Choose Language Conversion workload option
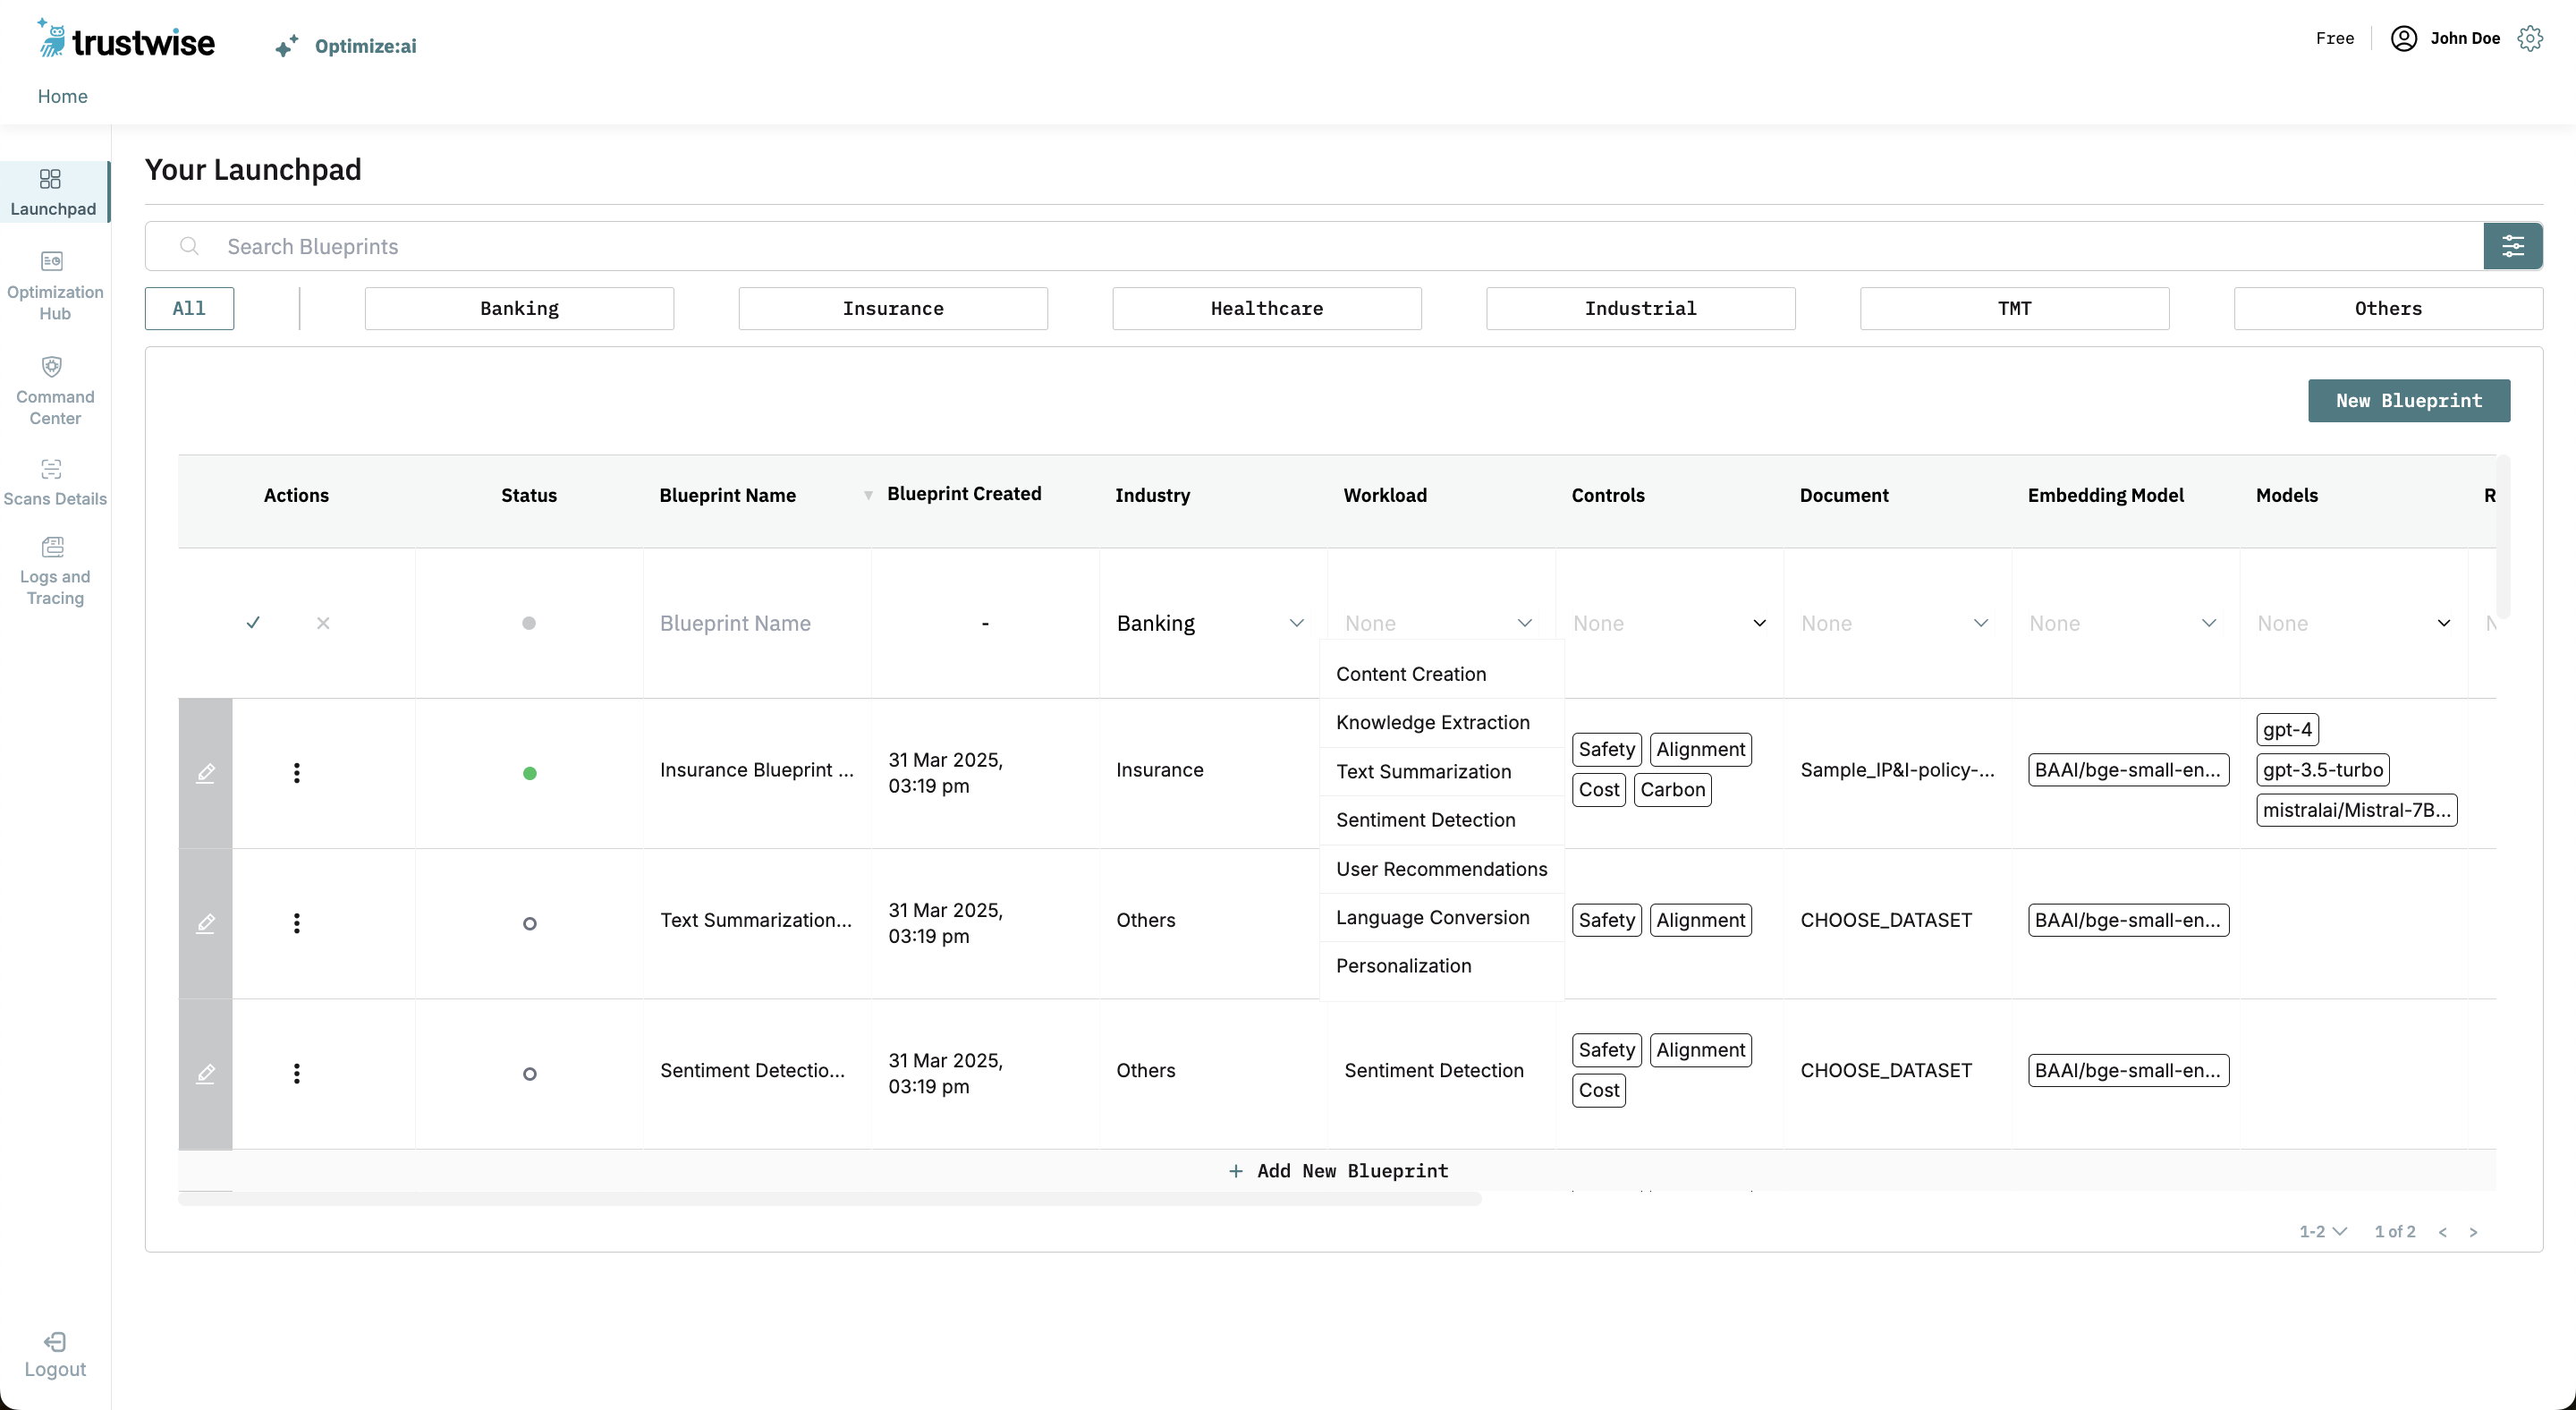The image size is (2576, 1410). (1432, 917)
